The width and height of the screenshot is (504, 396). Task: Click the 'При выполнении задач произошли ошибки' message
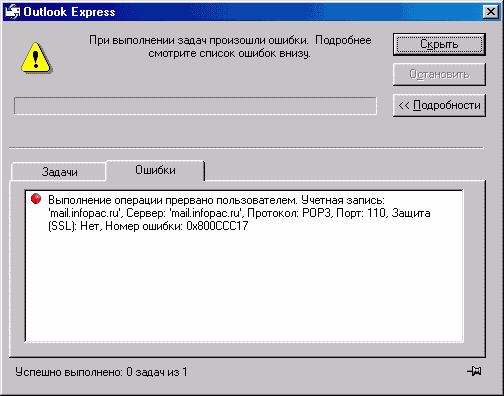[x=230, y=47]
